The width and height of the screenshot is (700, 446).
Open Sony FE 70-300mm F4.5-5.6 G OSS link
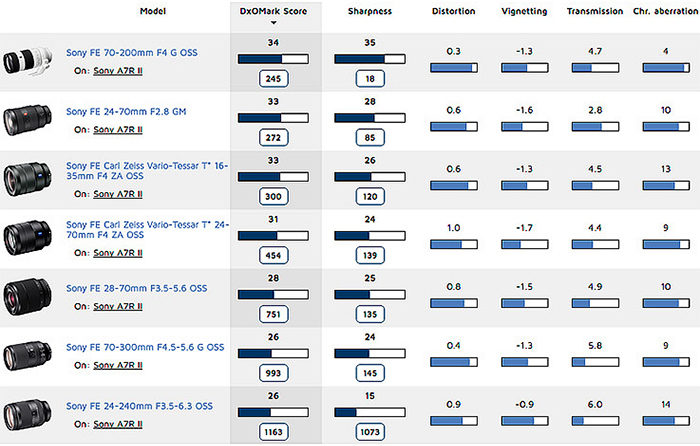click(145, 347)
